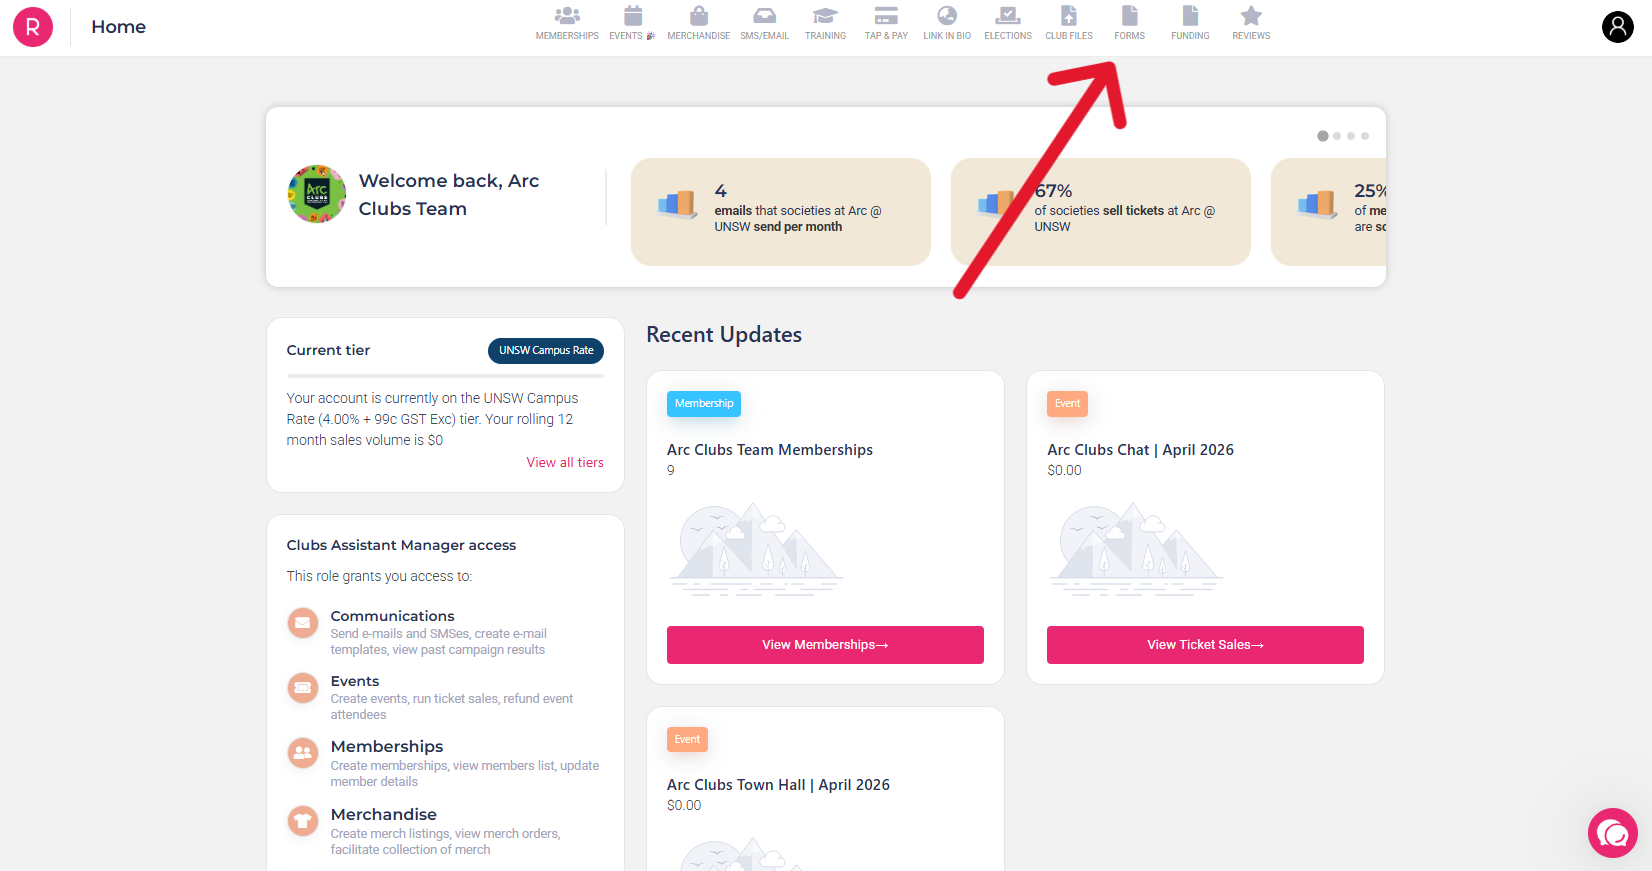Jump to the third carousel dot in welcome banner

coord(1351,136)
